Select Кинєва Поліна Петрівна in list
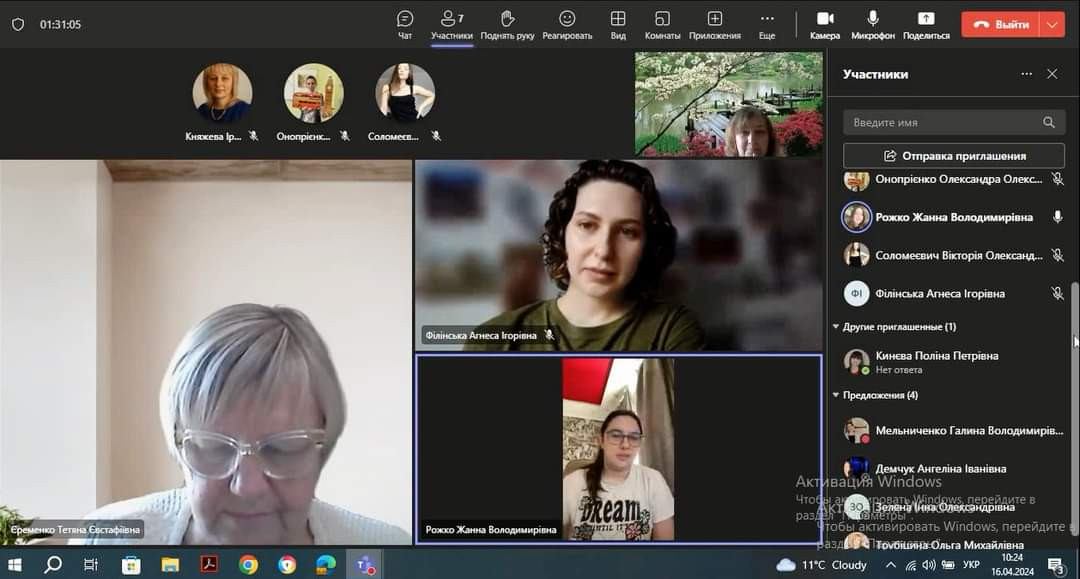Screen dimensions: 1080x579 pyautogui.click(x=953, y=361)
